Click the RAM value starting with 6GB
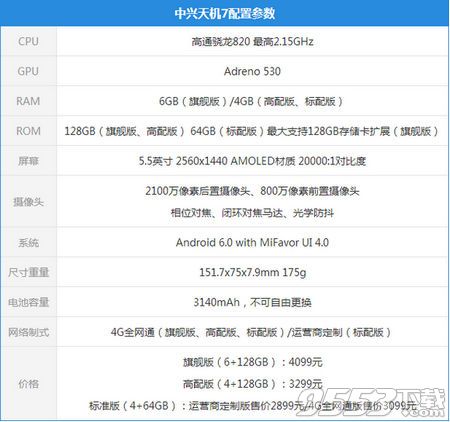Viewport: 450px width, 422px height. click(252, 101)
